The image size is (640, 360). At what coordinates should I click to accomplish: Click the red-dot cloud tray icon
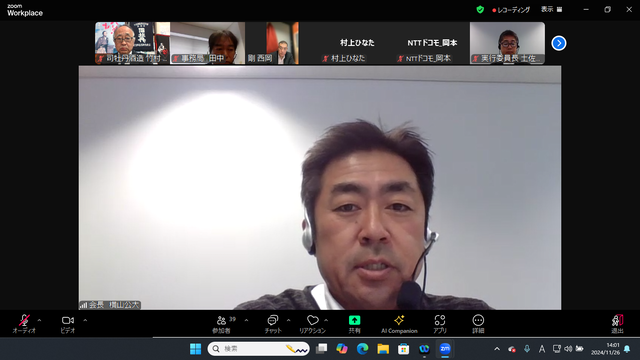[512, 349]
